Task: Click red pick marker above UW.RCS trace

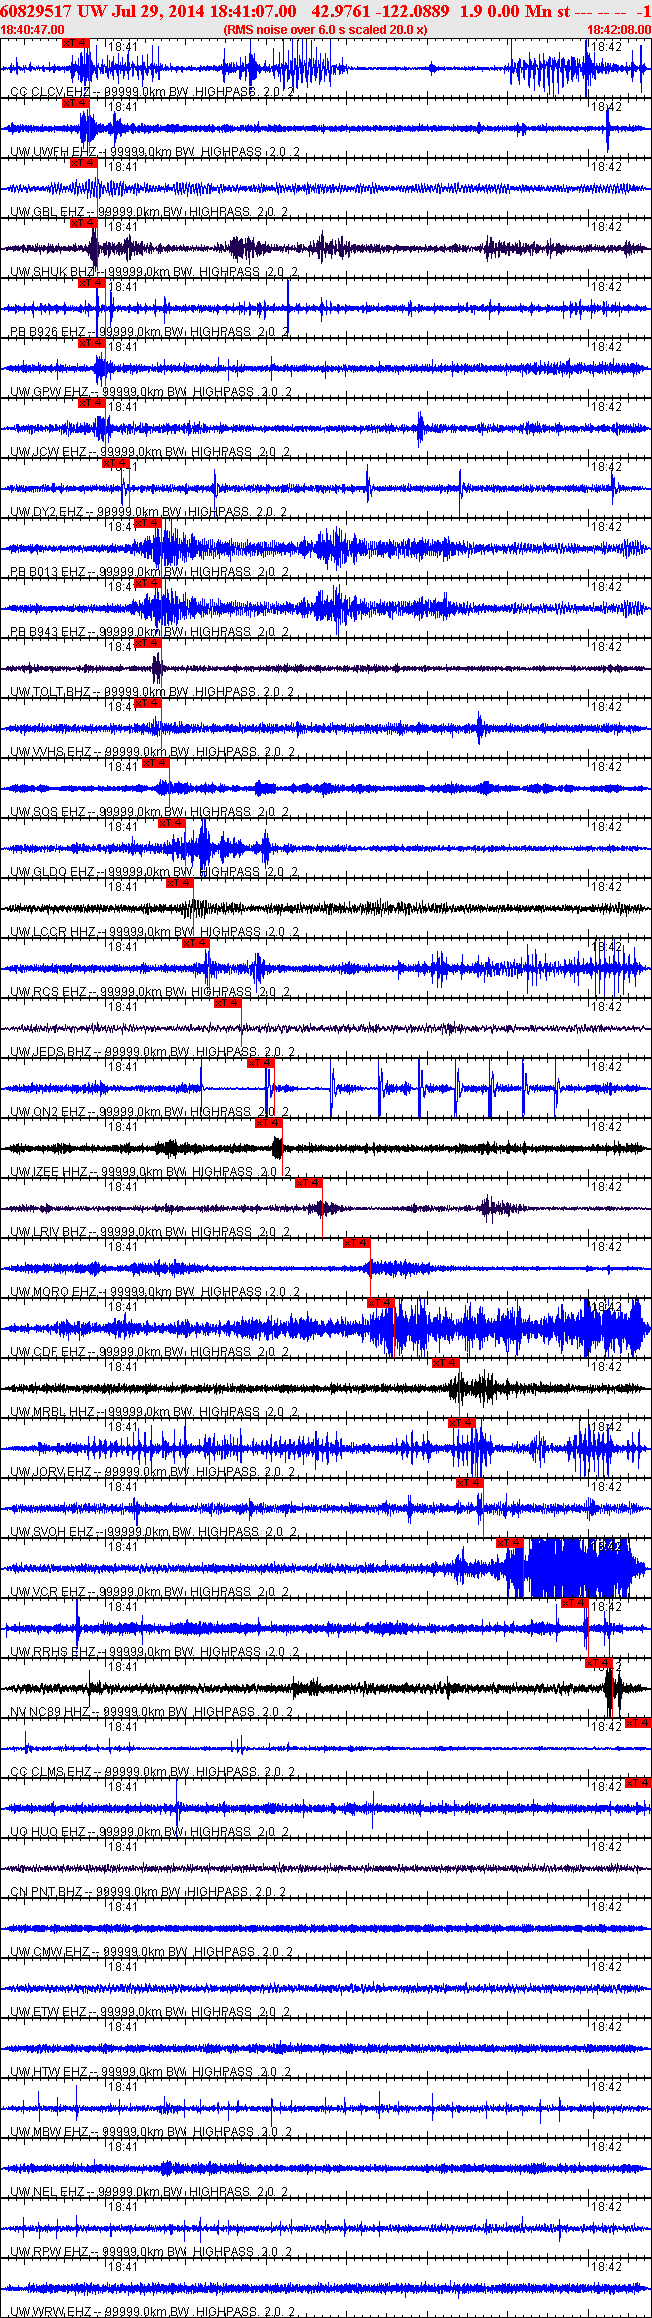Action: pyautogui.click(x=196, y=943)
